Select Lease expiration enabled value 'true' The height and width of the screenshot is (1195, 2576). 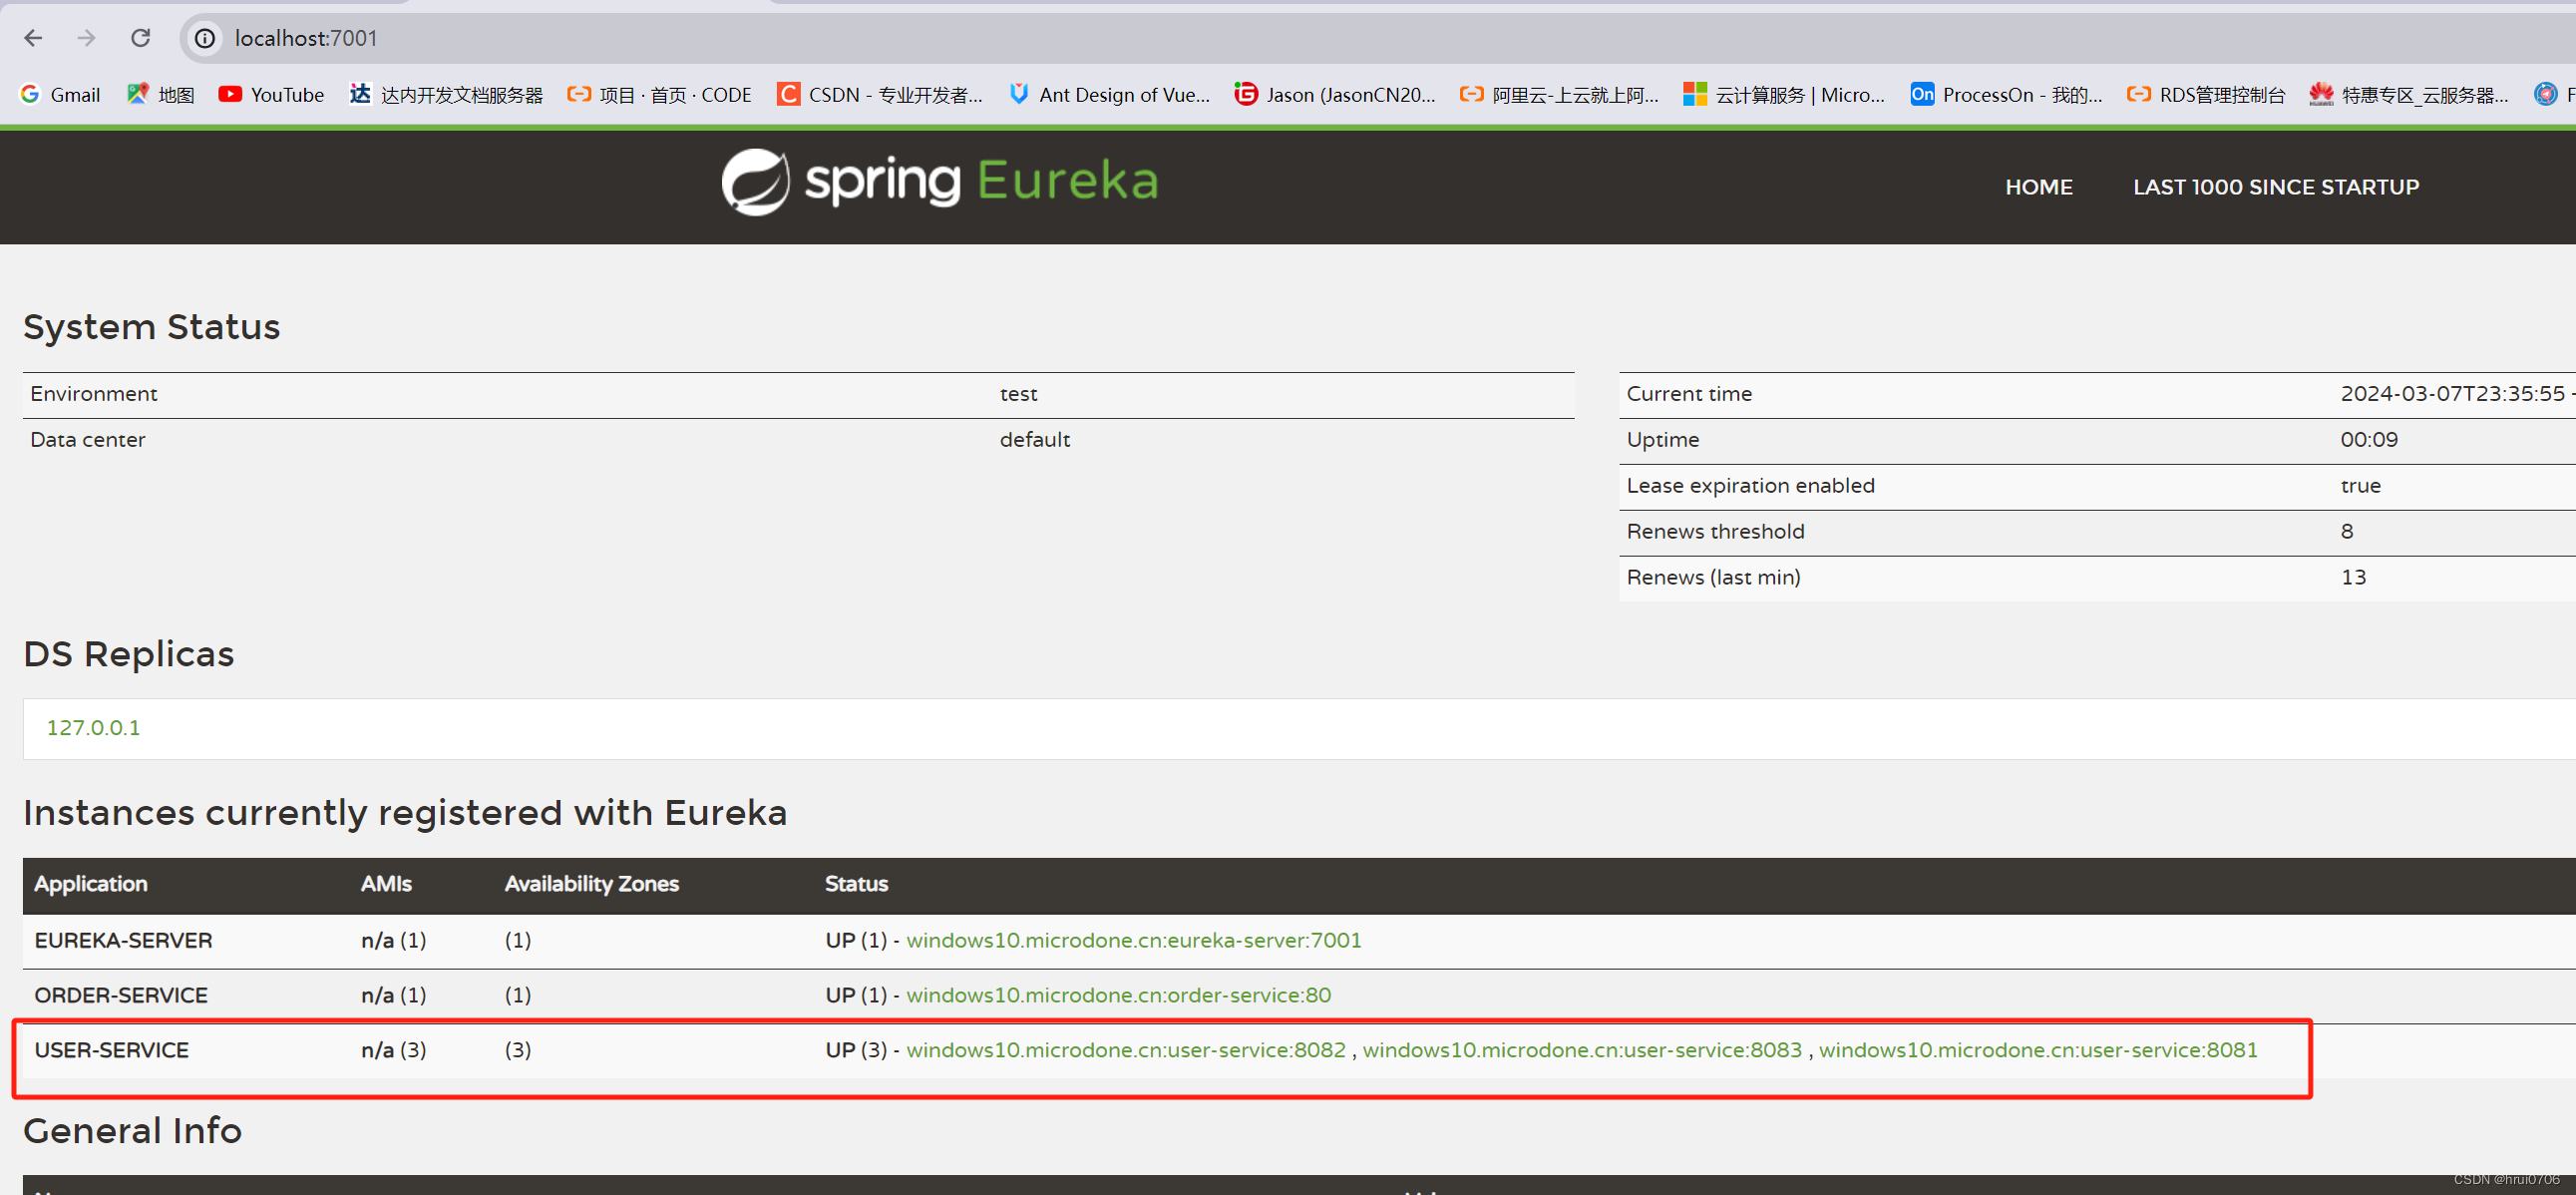pyautogui.click(x=2360, y=486)
